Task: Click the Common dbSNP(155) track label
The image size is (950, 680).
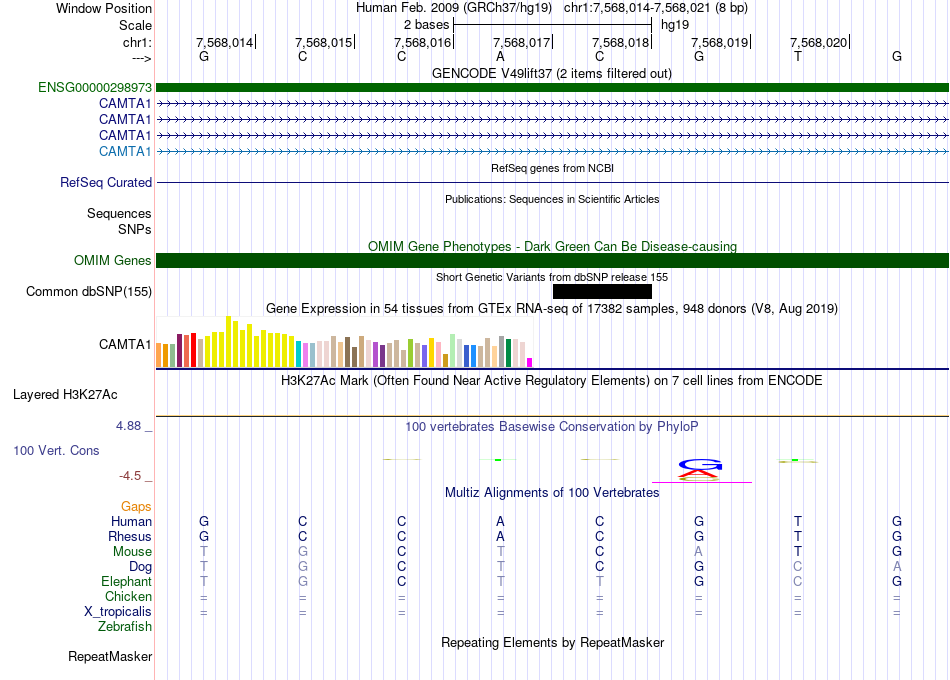Action: coord(89,292)
